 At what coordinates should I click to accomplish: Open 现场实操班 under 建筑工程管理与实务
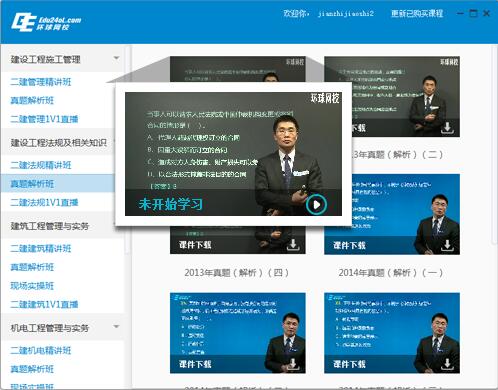point(32,286)
